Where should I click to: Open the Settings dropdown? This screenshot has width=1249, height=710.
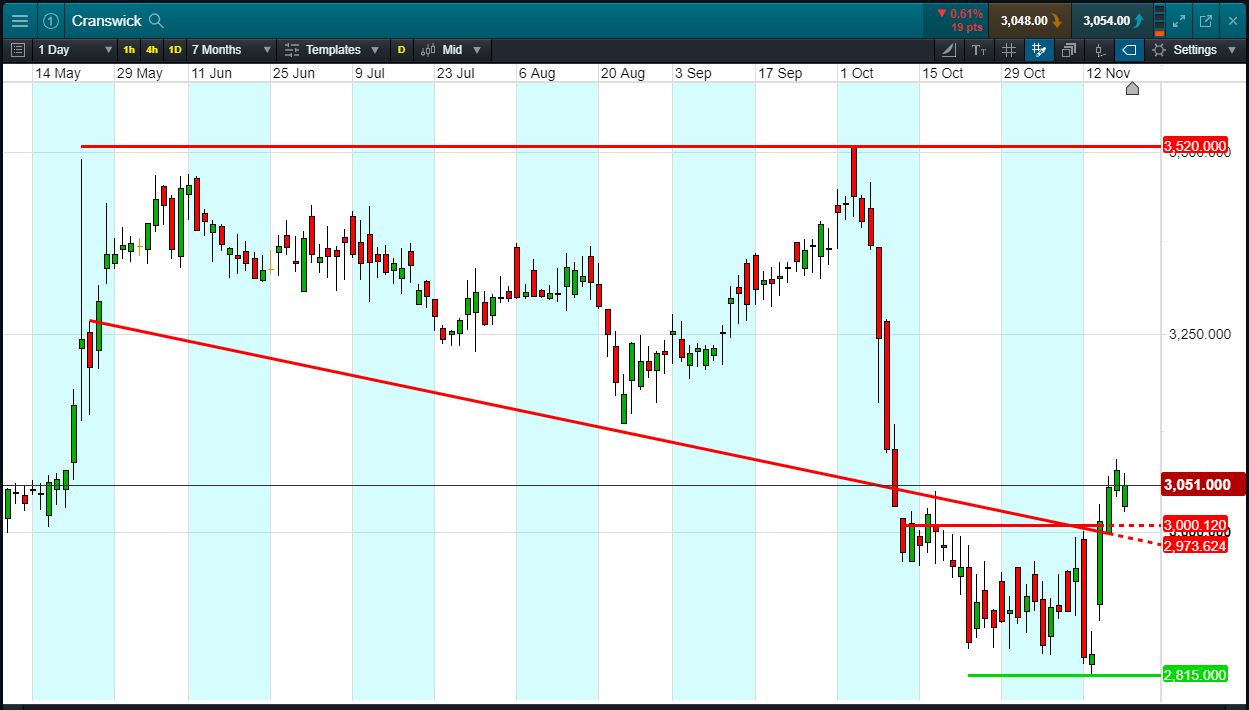pos(1193,49)
